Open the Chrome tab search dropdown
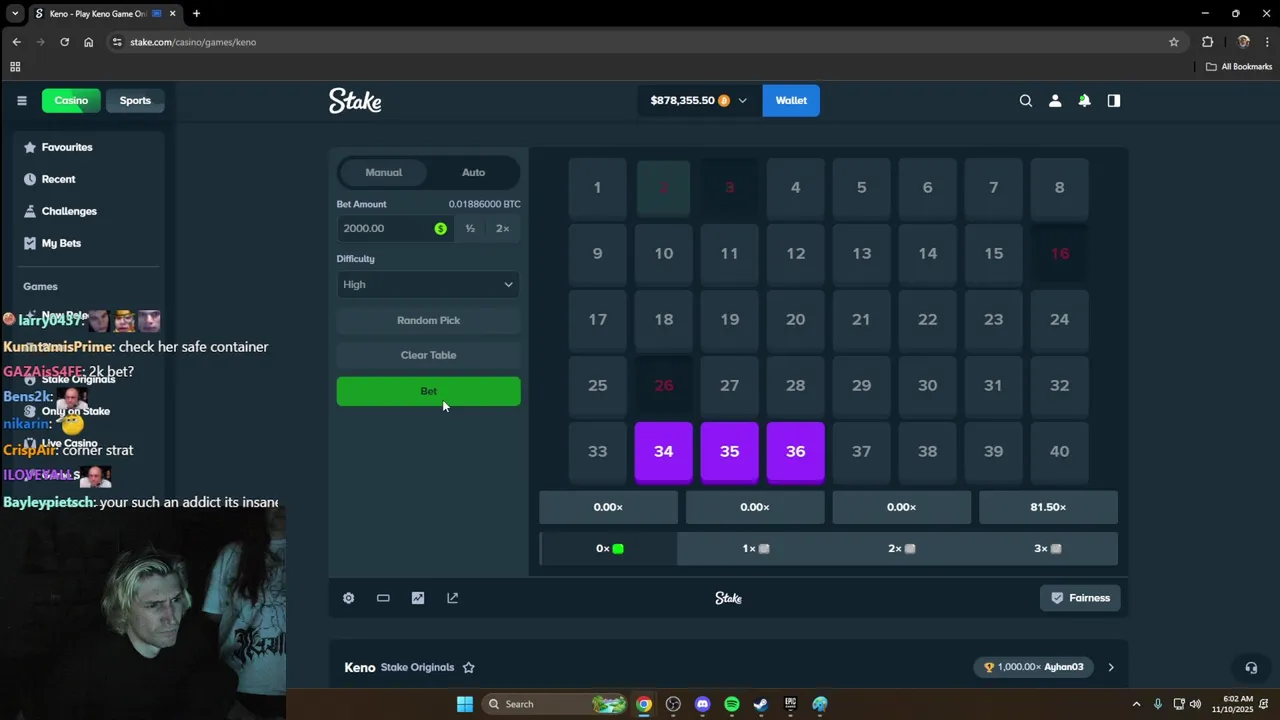Screen dimensions: 1280x720 click(15, 13)
